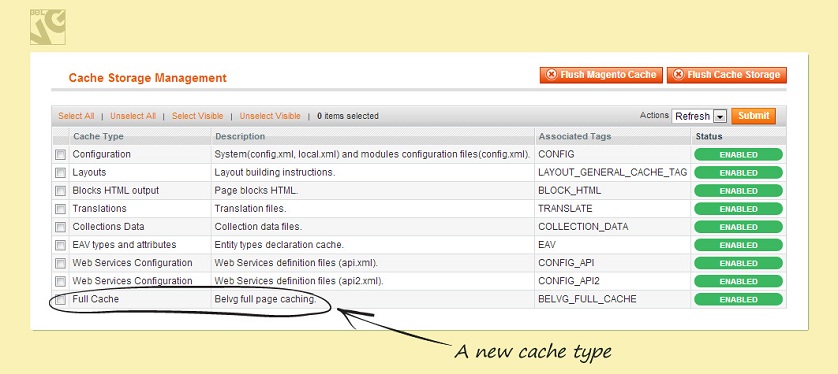838x374 pixels.
Task: Check the Layouts cache checkbox
Action: click(60, 173)
